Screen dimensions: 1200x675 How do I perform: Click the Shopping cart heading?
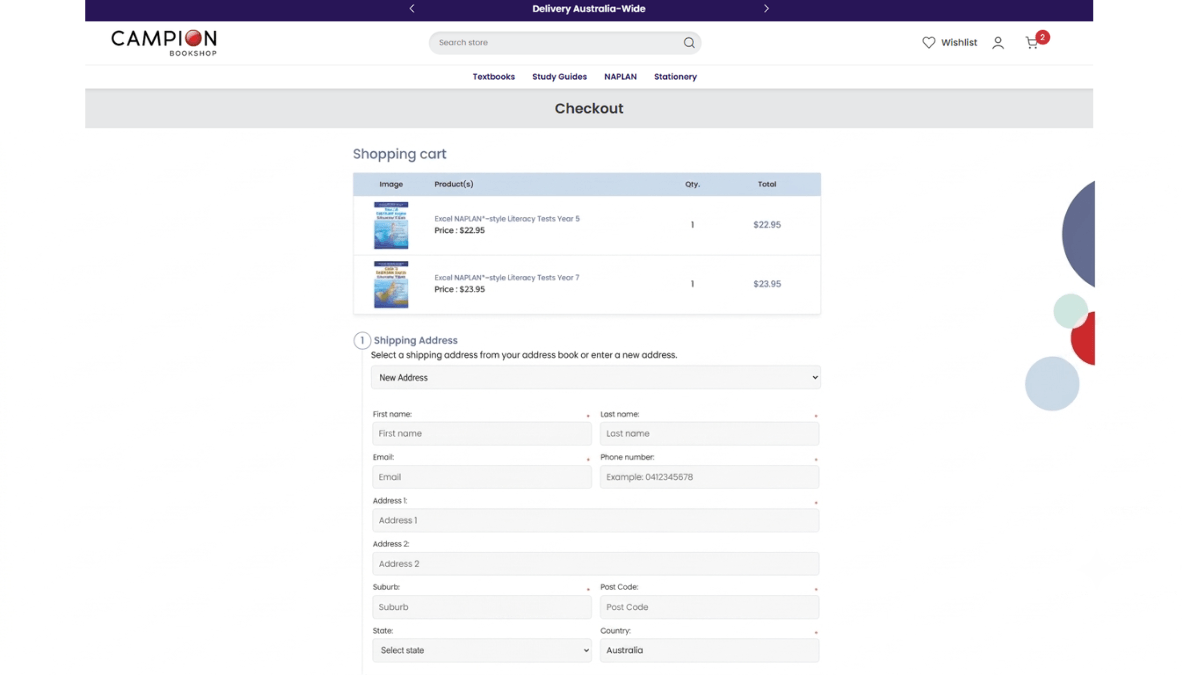coord(400,154)
